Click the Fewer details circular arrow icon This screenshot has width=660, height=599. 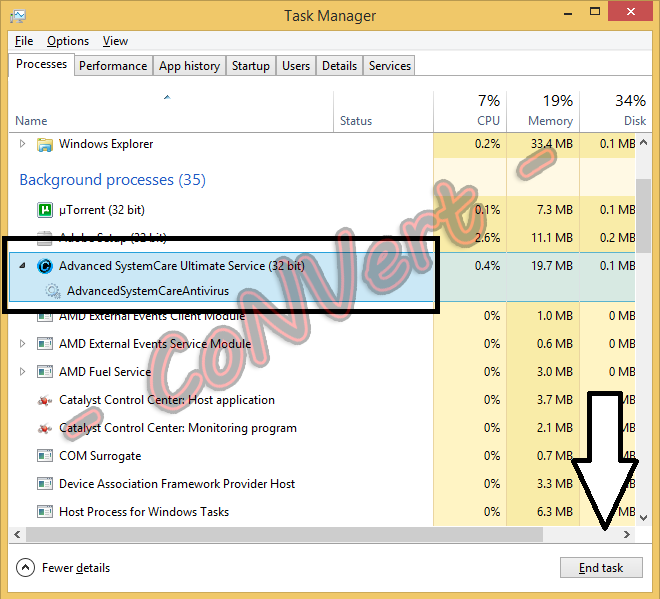click(25, 568)
